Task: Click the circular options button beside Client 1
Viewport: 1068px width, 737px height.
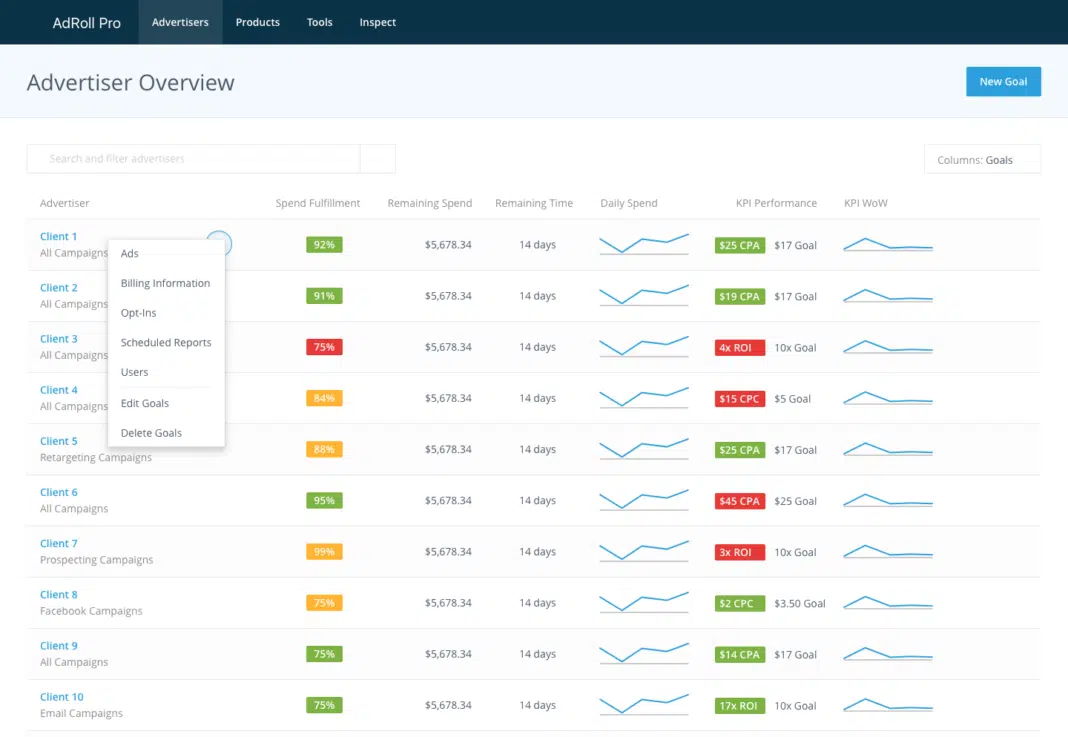Action: pyautogui.click(x=219, y=242)
